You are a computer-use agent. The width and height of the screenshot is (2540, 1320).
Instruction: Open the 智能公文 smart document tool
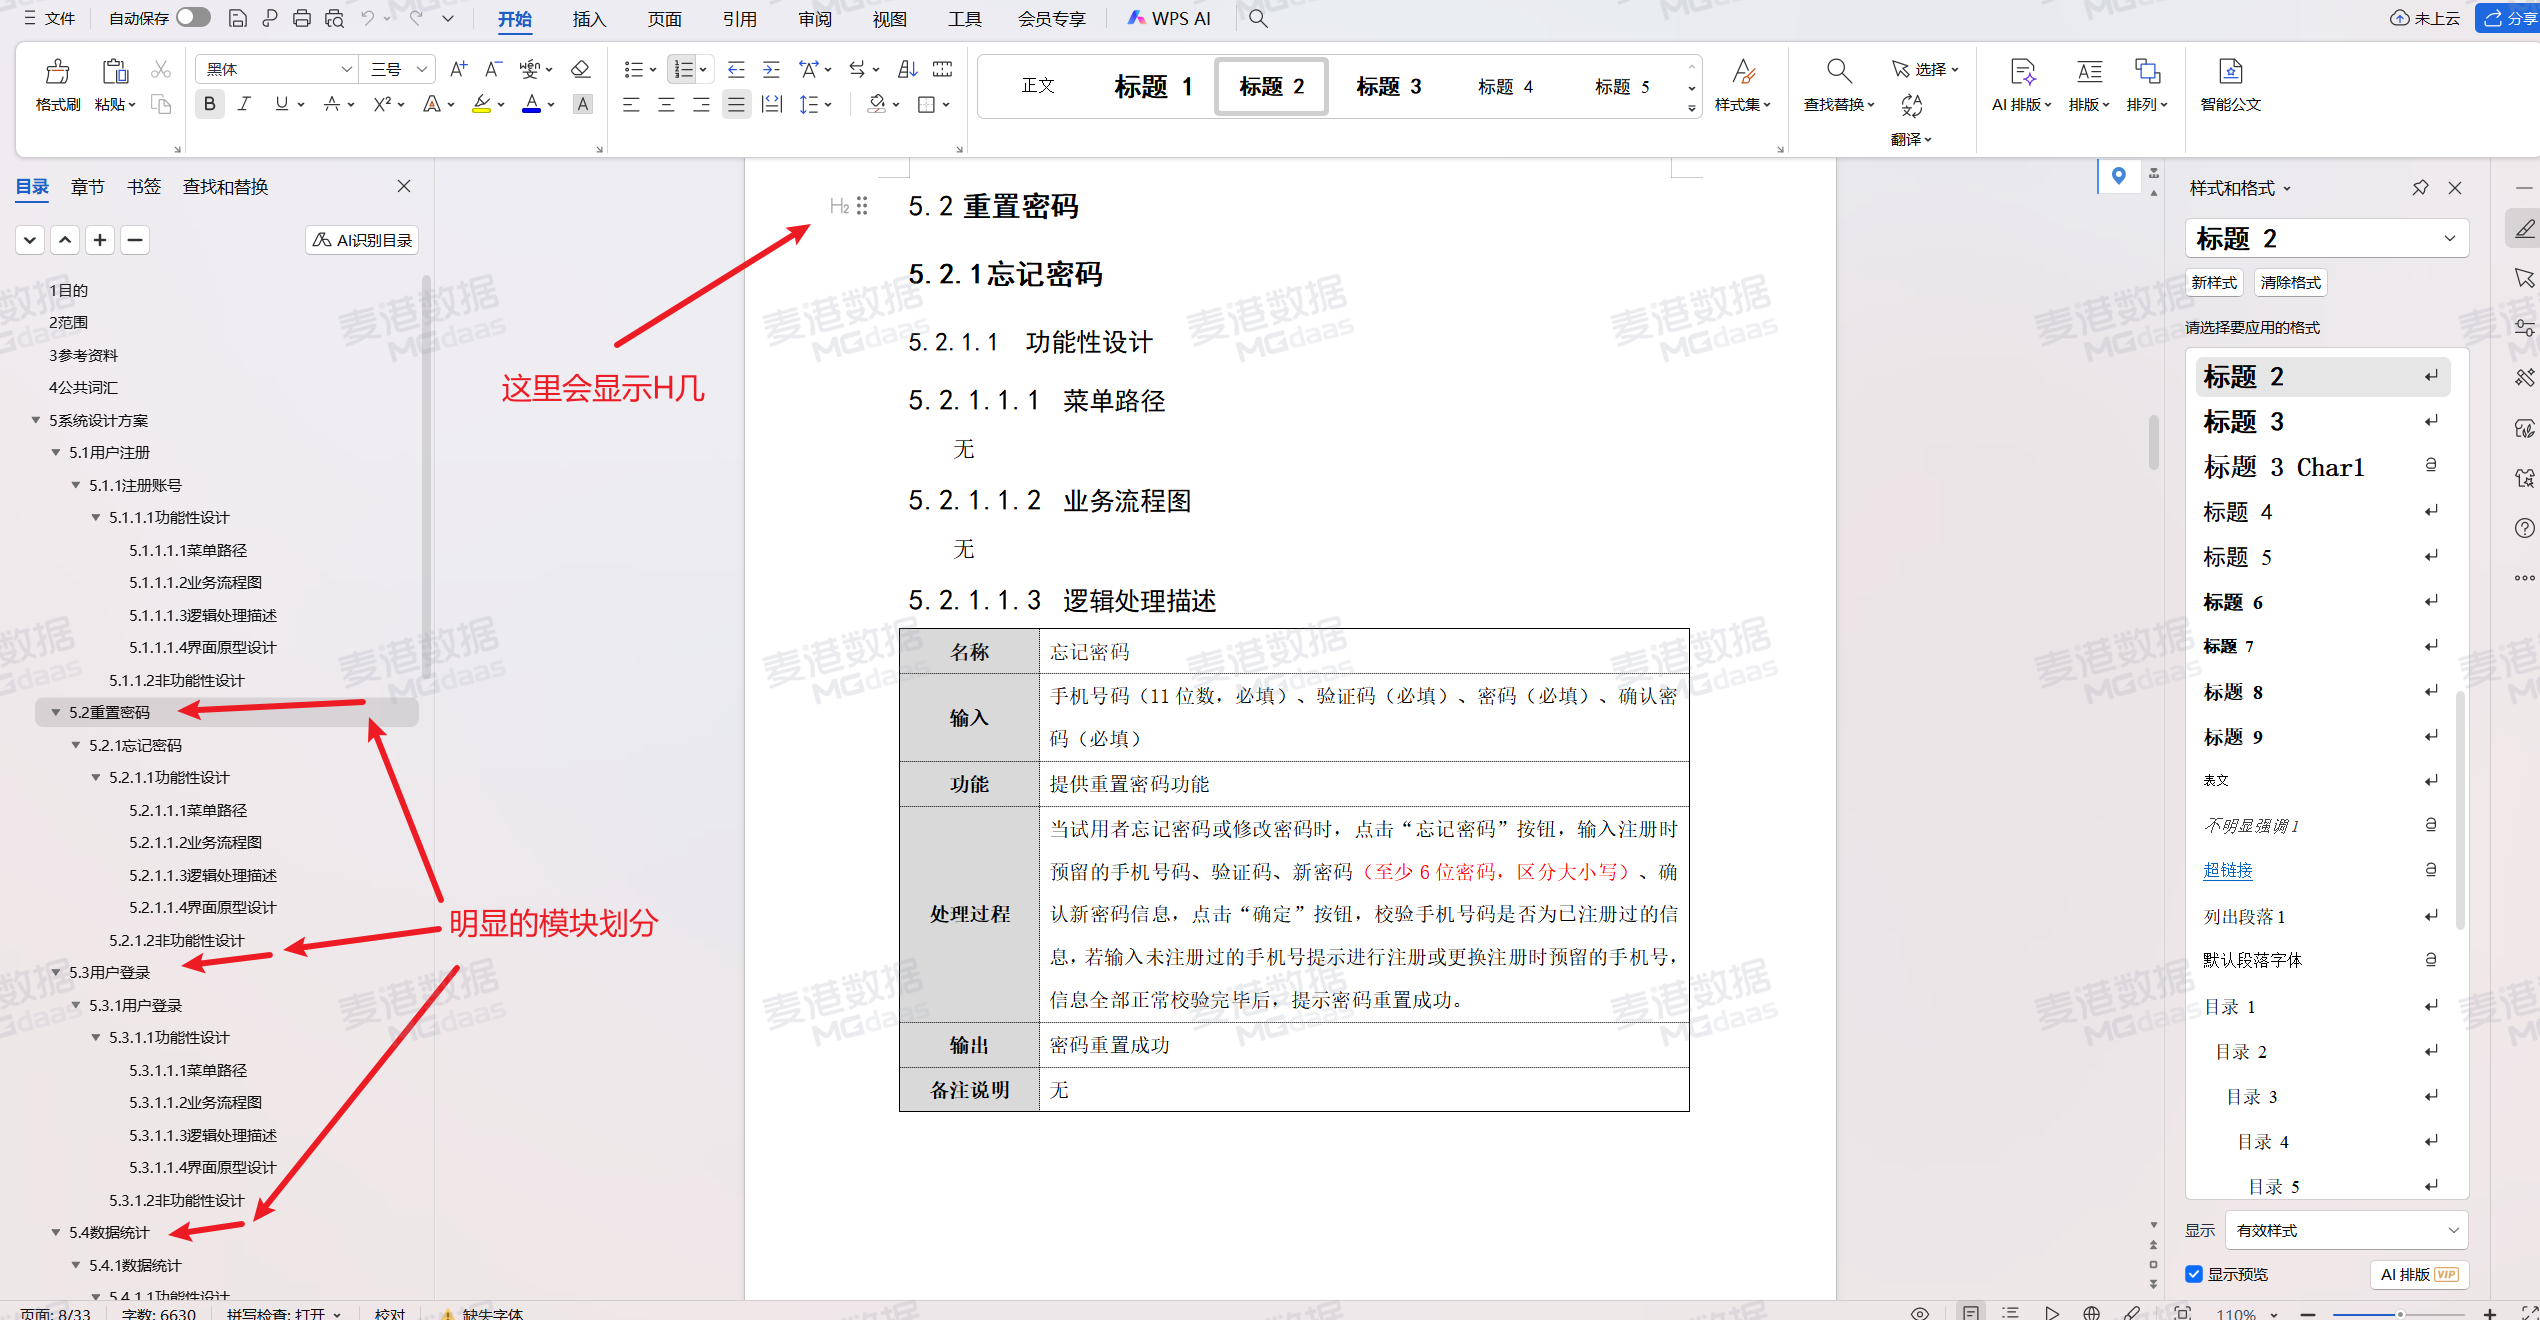2229,84
